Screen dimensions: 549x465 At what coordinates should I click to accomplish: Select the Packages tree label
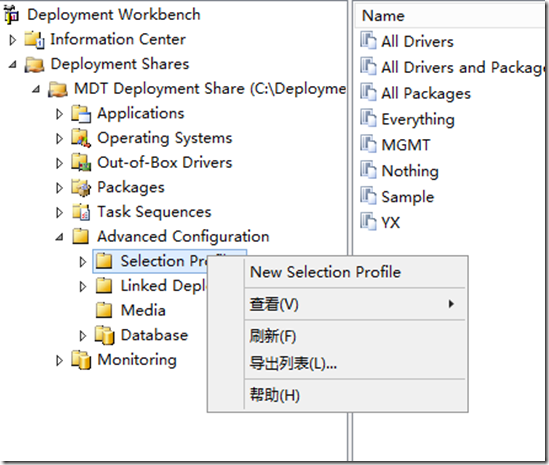(x=131, y=188)
